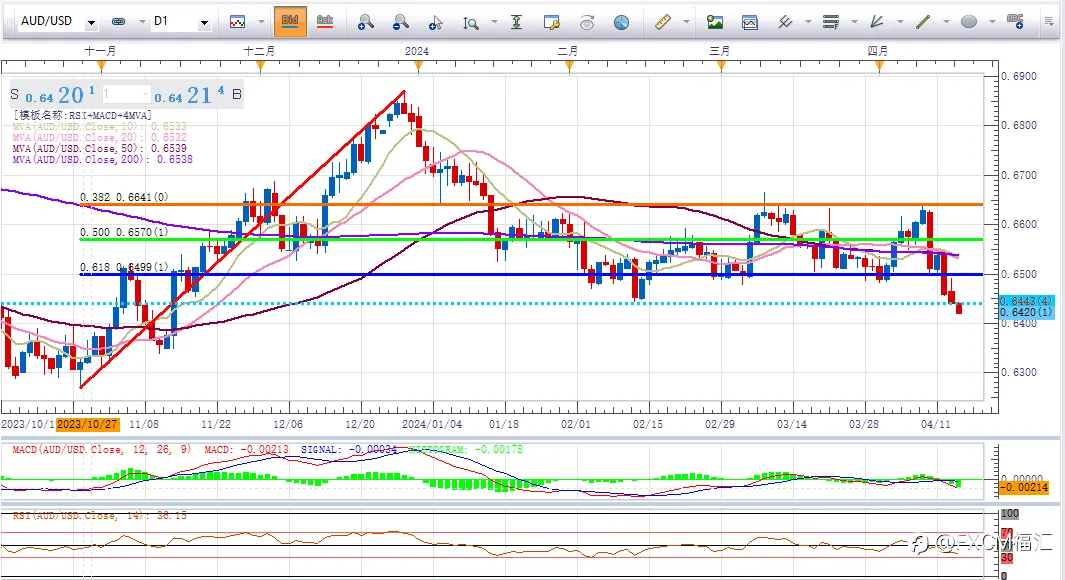This screenshot has width=1065, height=580.
Task: Expand the pitchfork tool dropdown arrow
Action: pos(808,22)
